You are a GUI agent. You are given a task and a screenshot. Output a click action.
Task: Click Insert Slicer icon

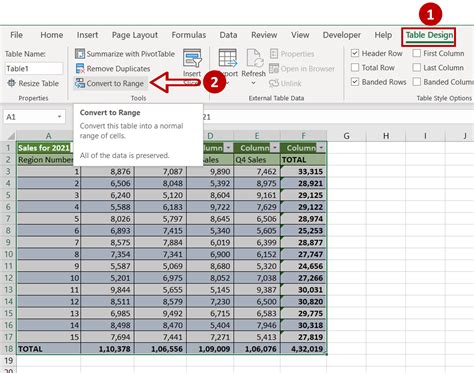coord(192,58)
